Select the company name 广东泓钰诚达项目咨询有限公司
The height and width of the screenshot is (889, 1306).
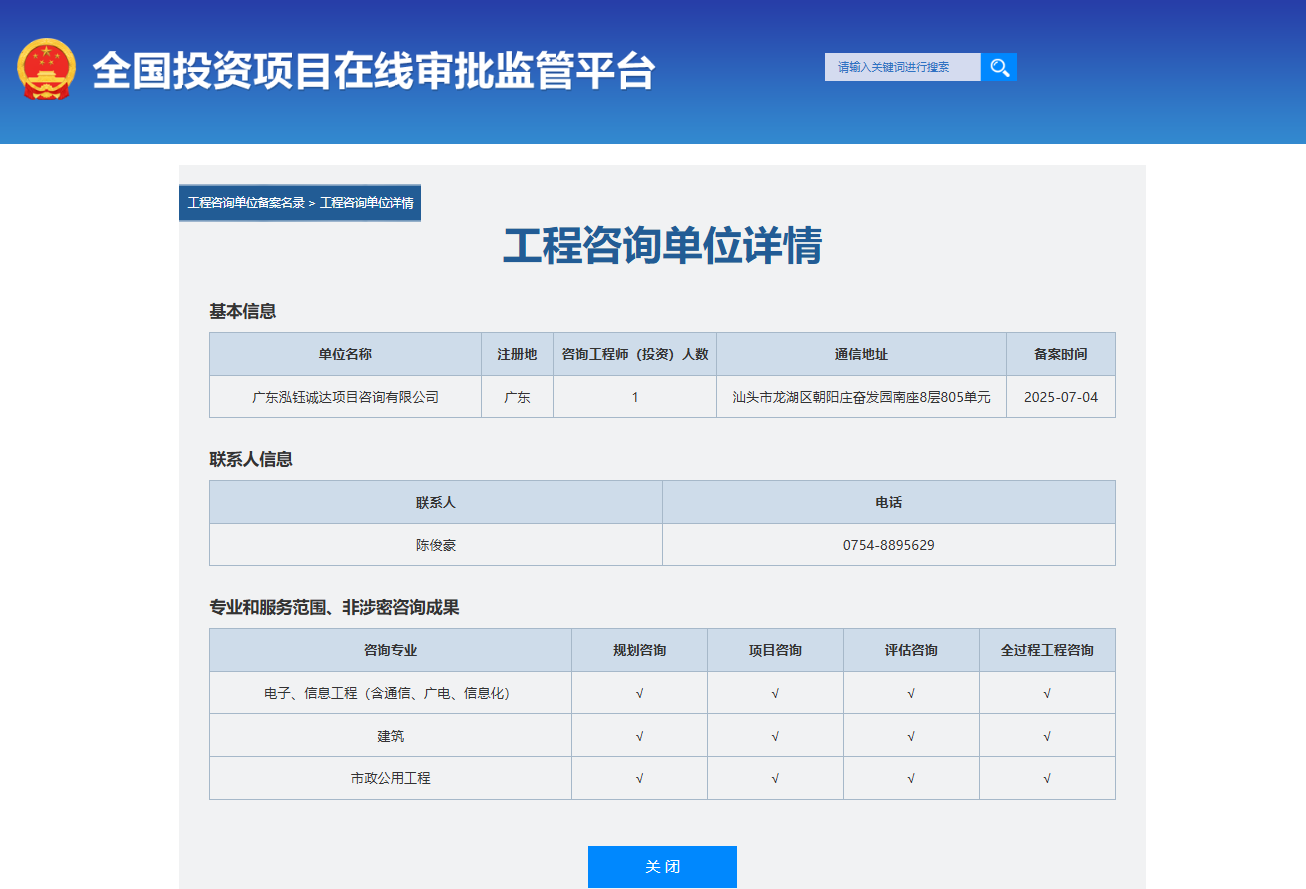point(345,396)
